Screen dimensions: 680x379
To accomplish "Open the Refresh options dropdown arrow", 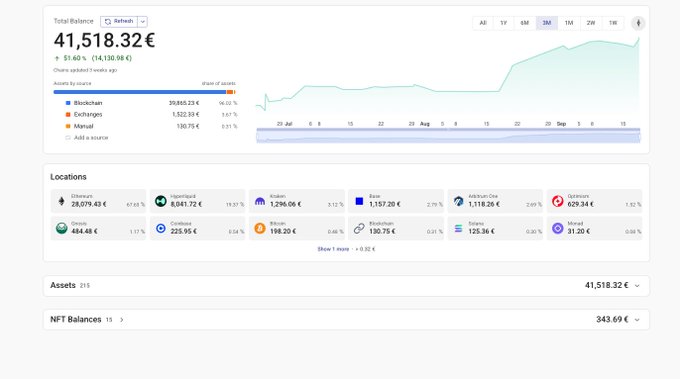I will [x=143, y=21].
